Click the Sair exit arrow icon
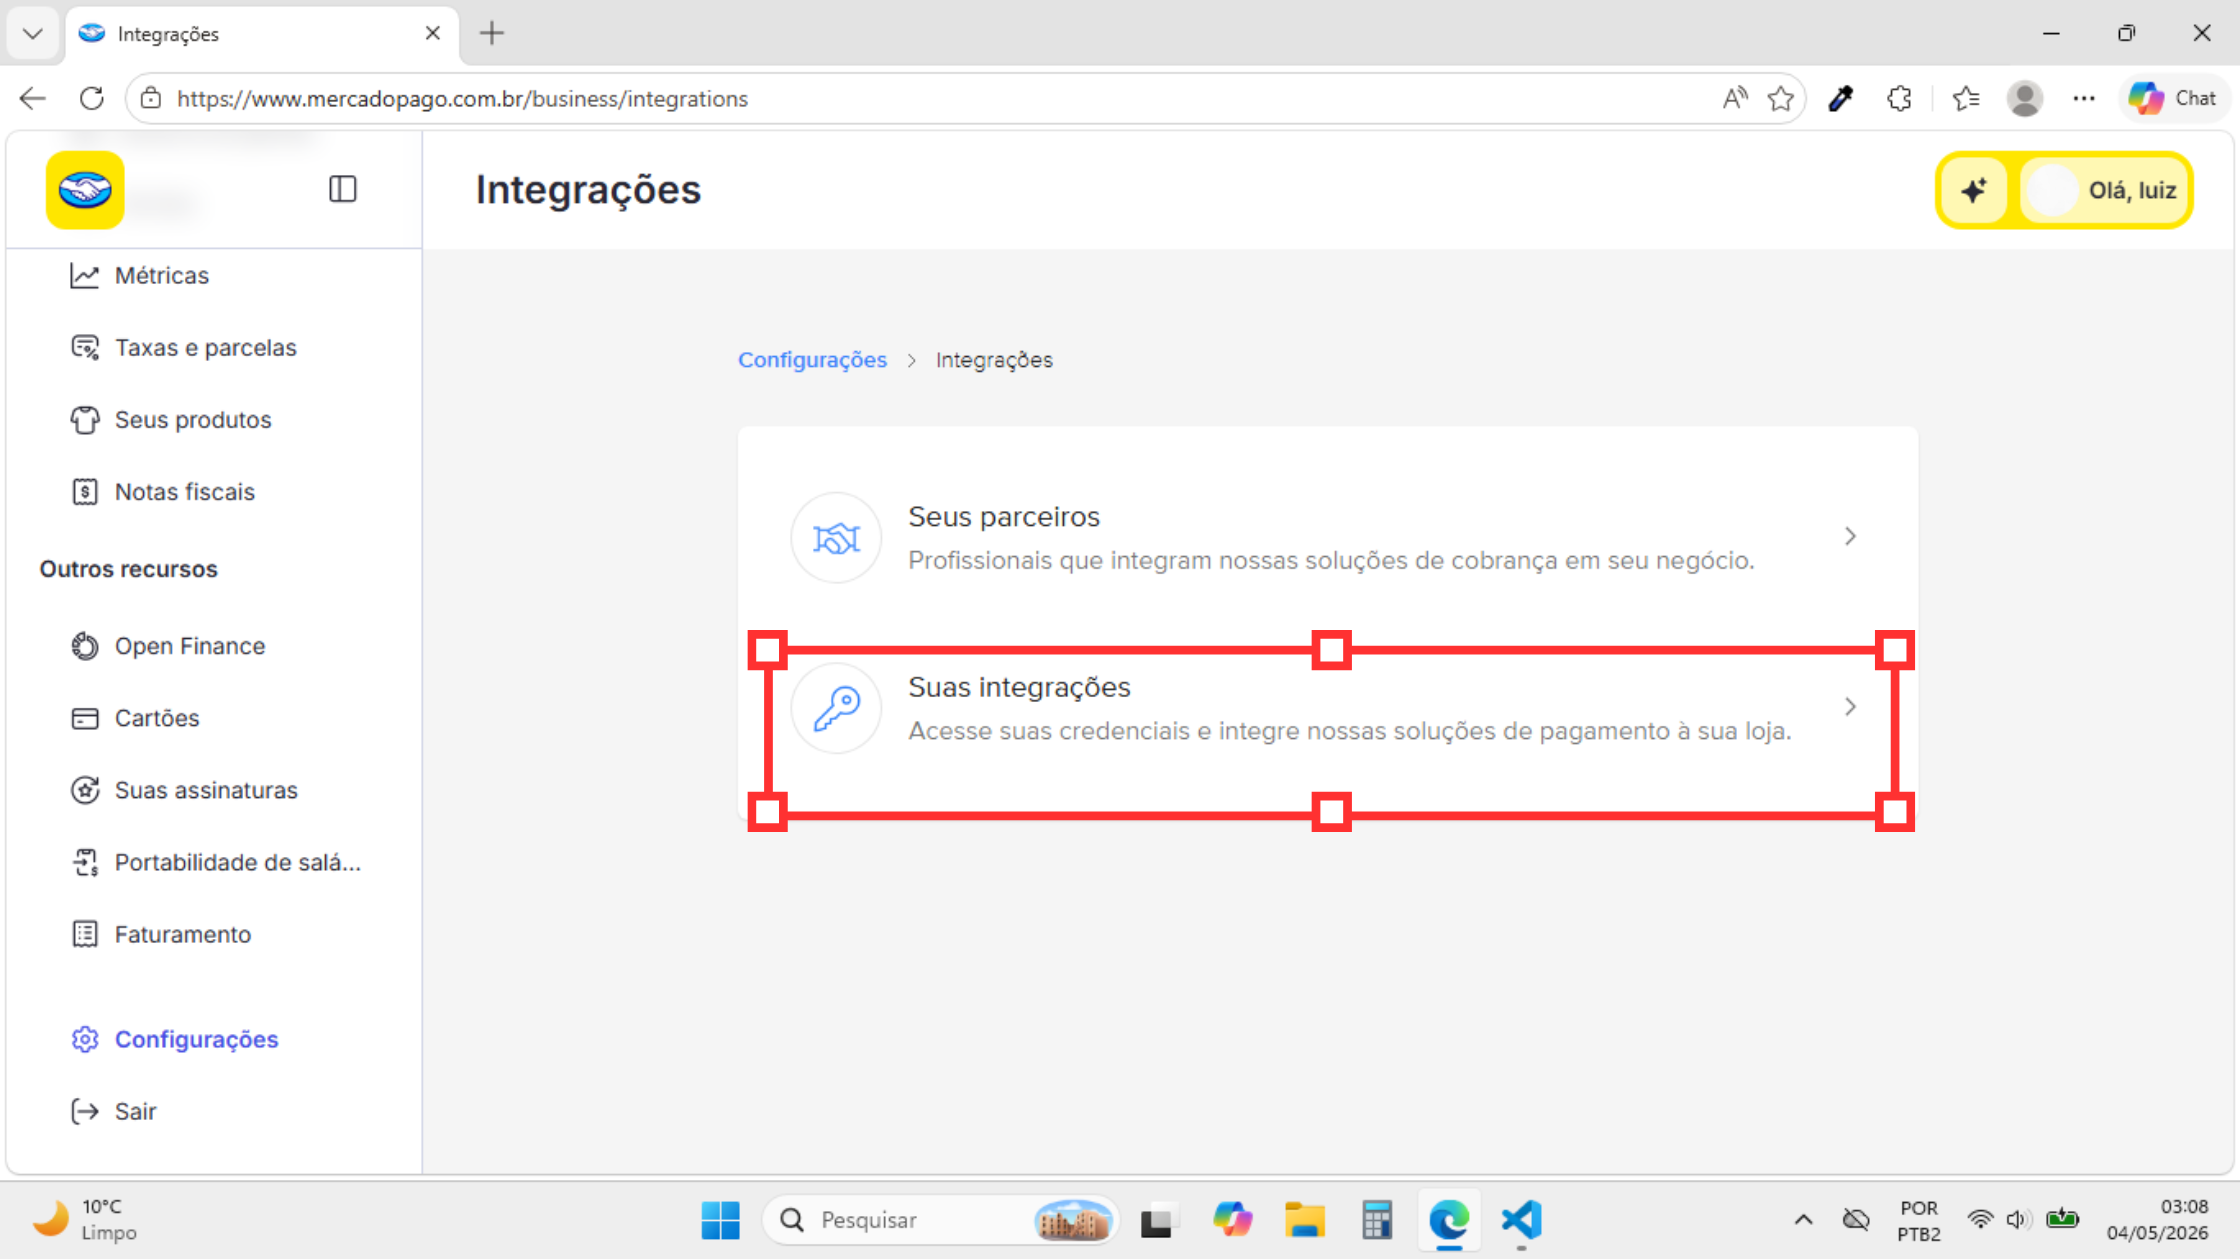The image size is (2240, 1260). (85, 1111)
